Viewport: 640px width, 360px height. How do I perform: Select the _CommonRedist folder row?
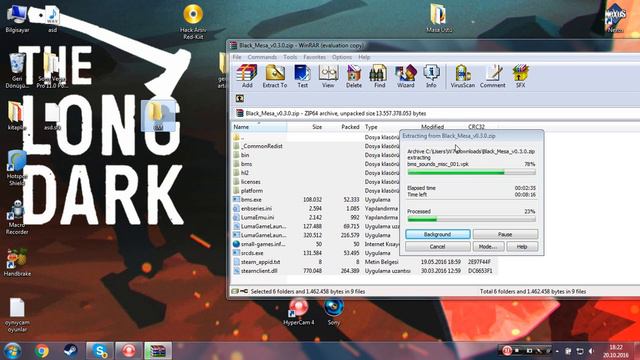316,146
